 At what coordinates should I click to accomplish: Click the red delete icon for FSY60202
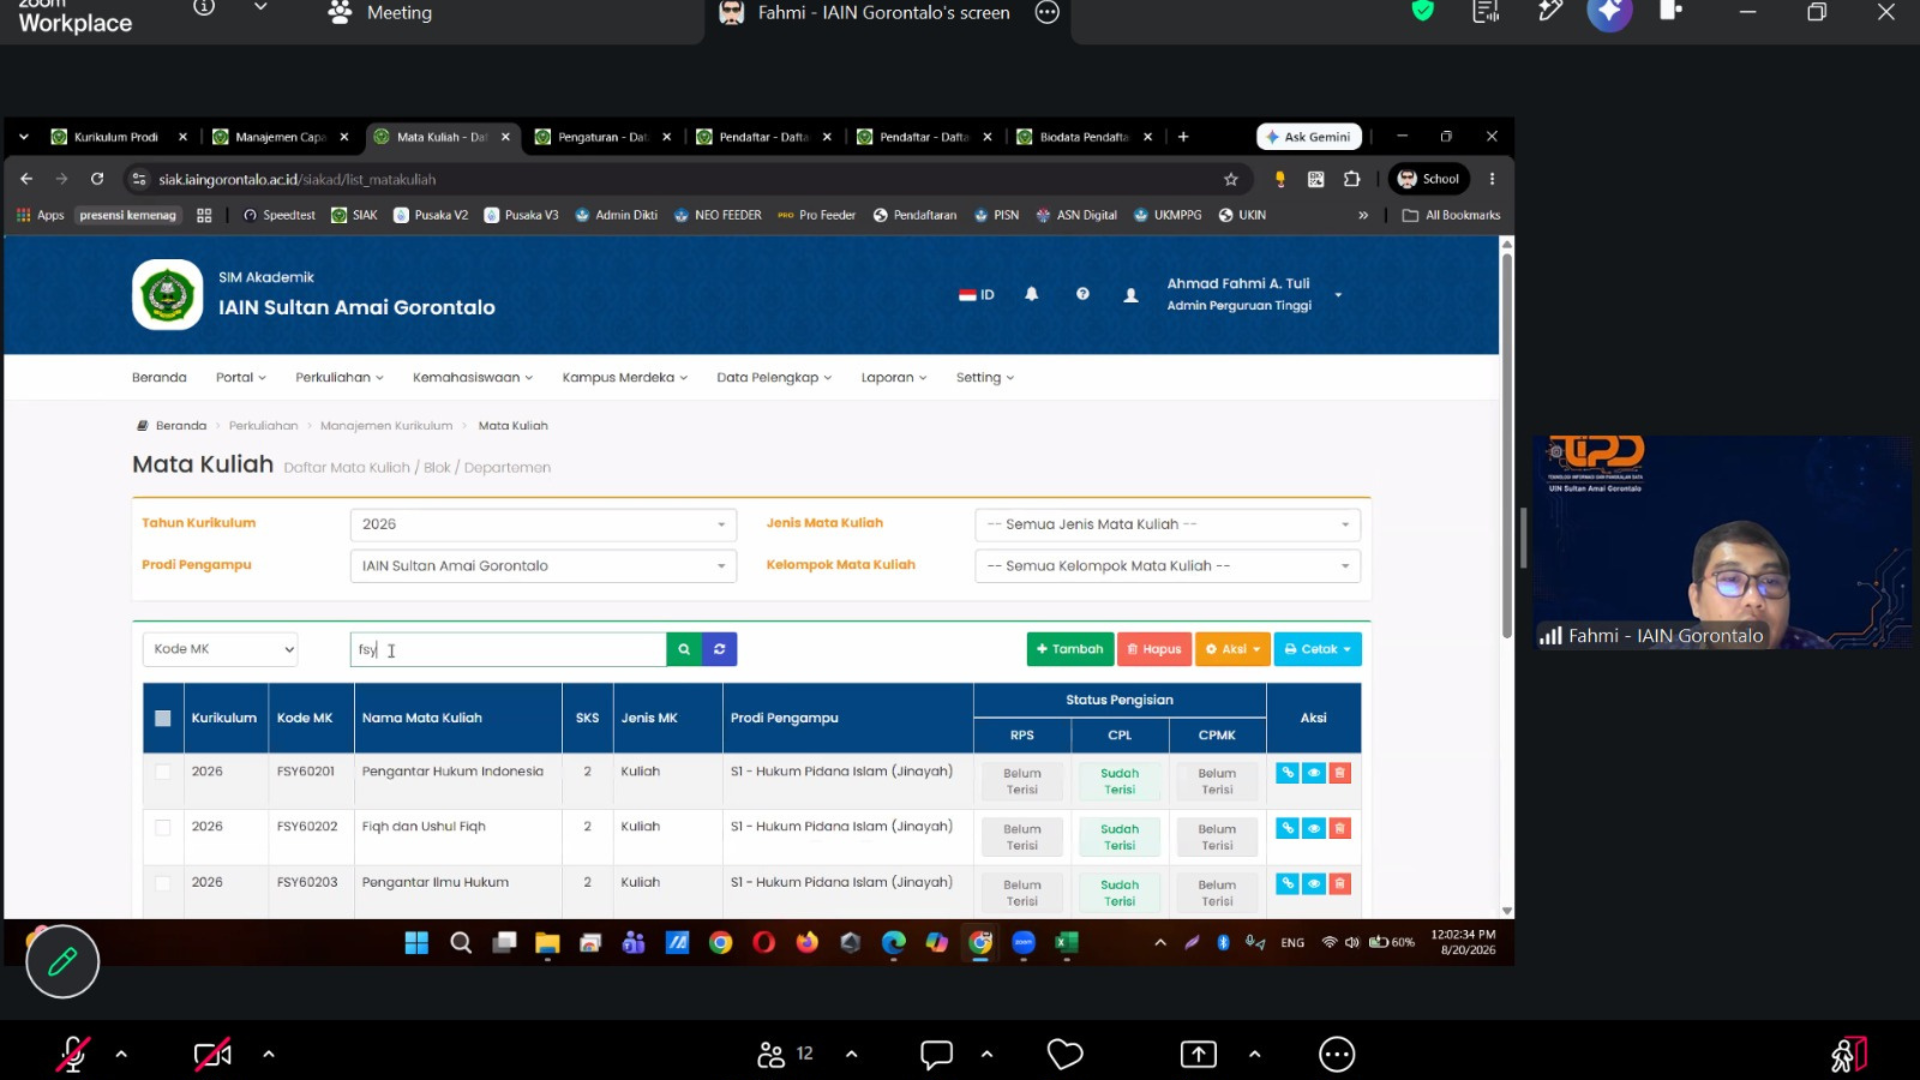tap(1340, 828)
